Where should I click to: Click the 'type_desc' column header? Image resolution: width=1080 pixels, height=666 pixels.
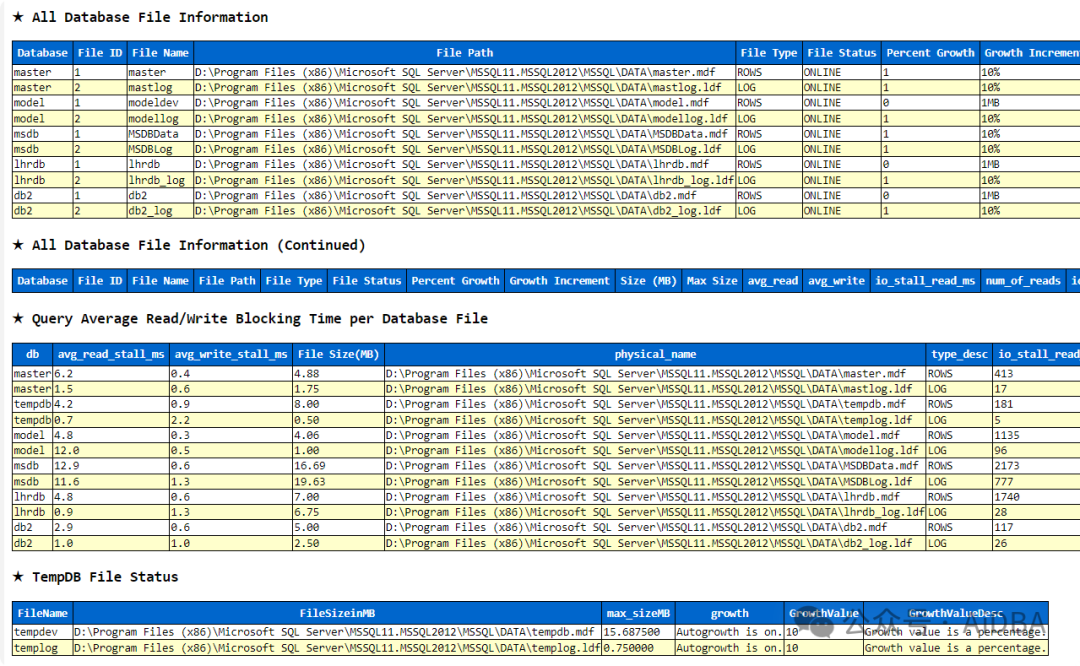(959, 355)
